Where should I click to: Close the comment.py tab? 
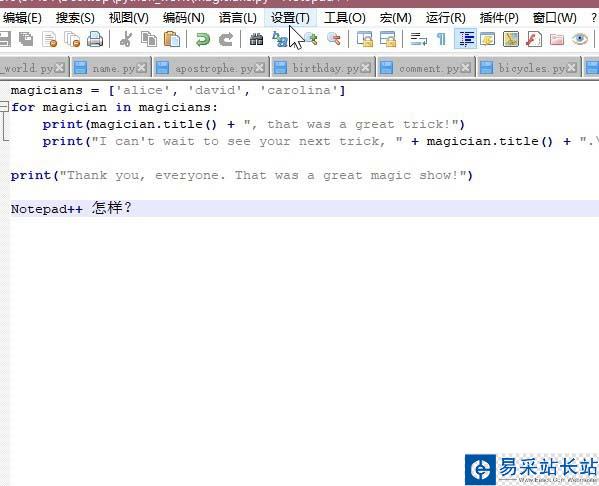tap(466, 68)
